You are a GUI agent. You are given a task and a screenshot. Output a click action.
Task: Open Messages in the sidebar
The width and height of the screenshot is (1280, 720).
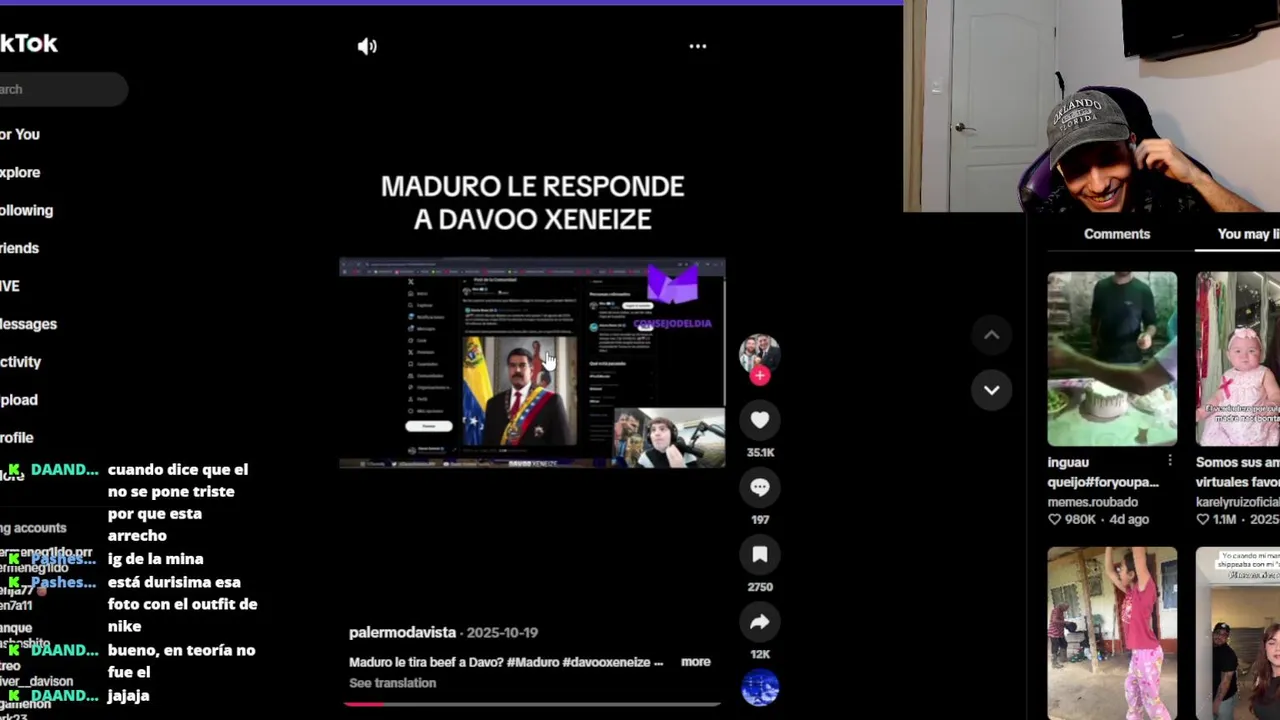click(x=28, y=324)
